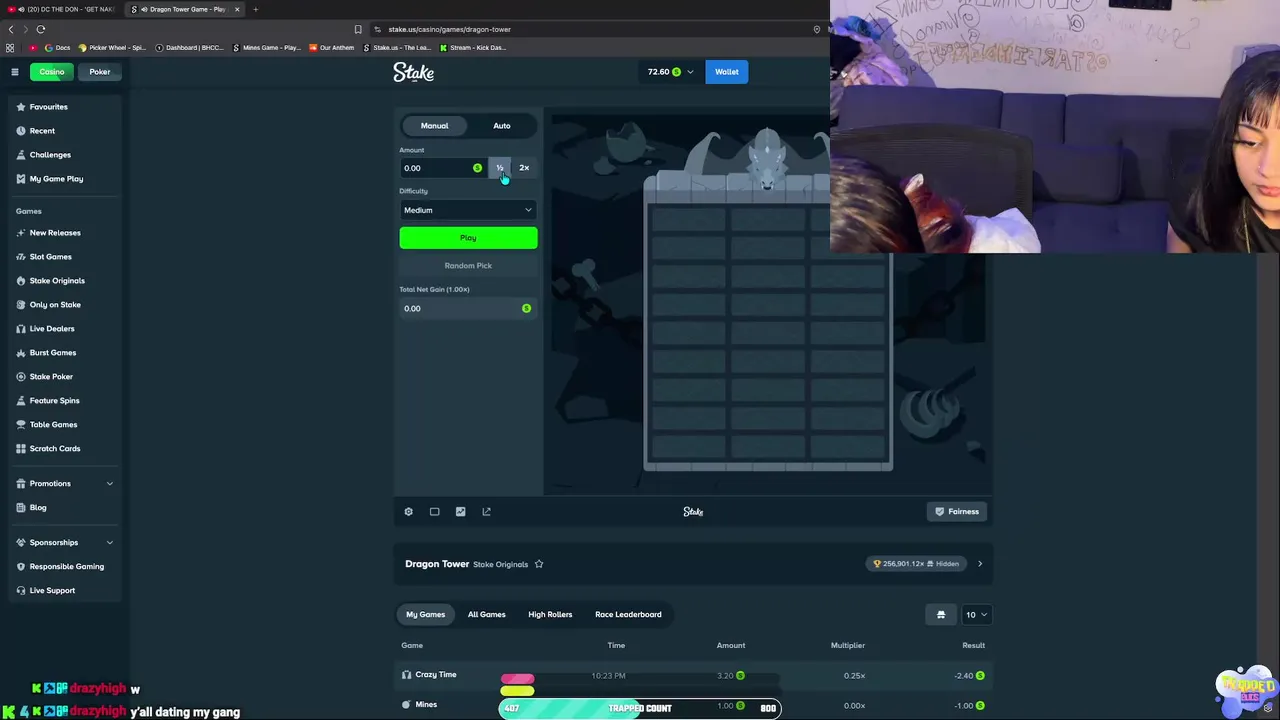This screenshot has width=1280, height=720.
Task: Select Auto betting mode
Action: tap(502, 126)
